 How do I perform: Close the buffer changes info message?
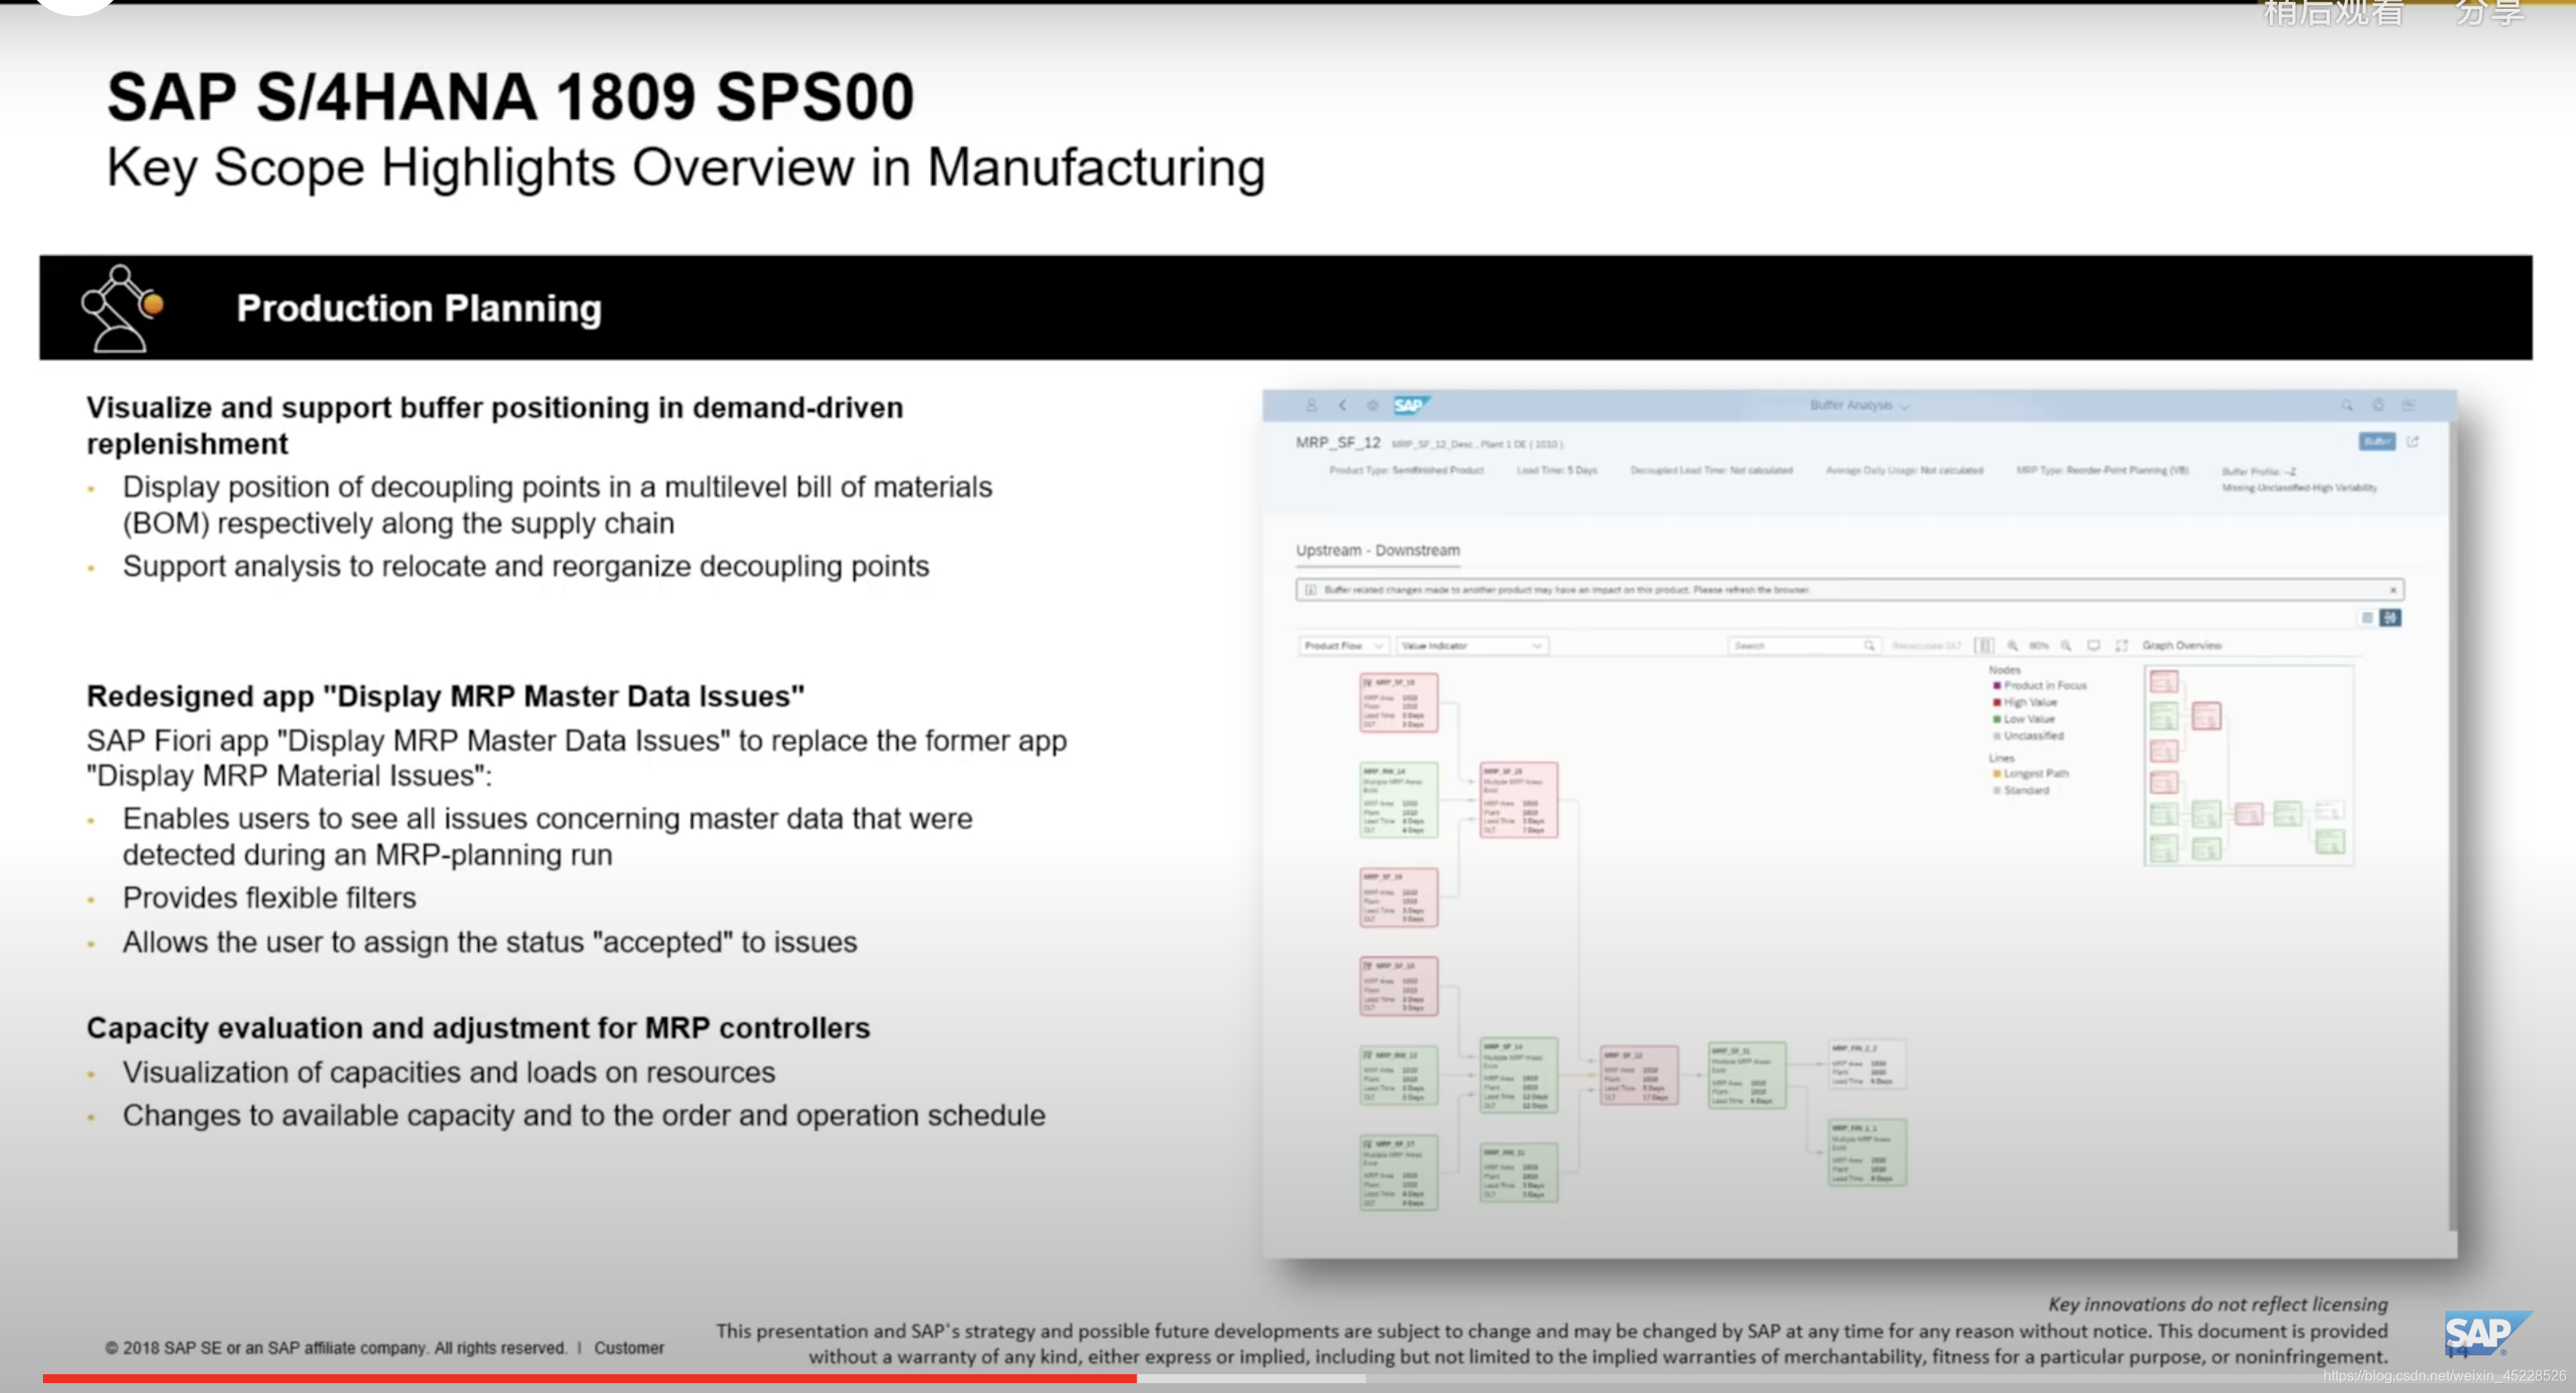(2393, 590)
